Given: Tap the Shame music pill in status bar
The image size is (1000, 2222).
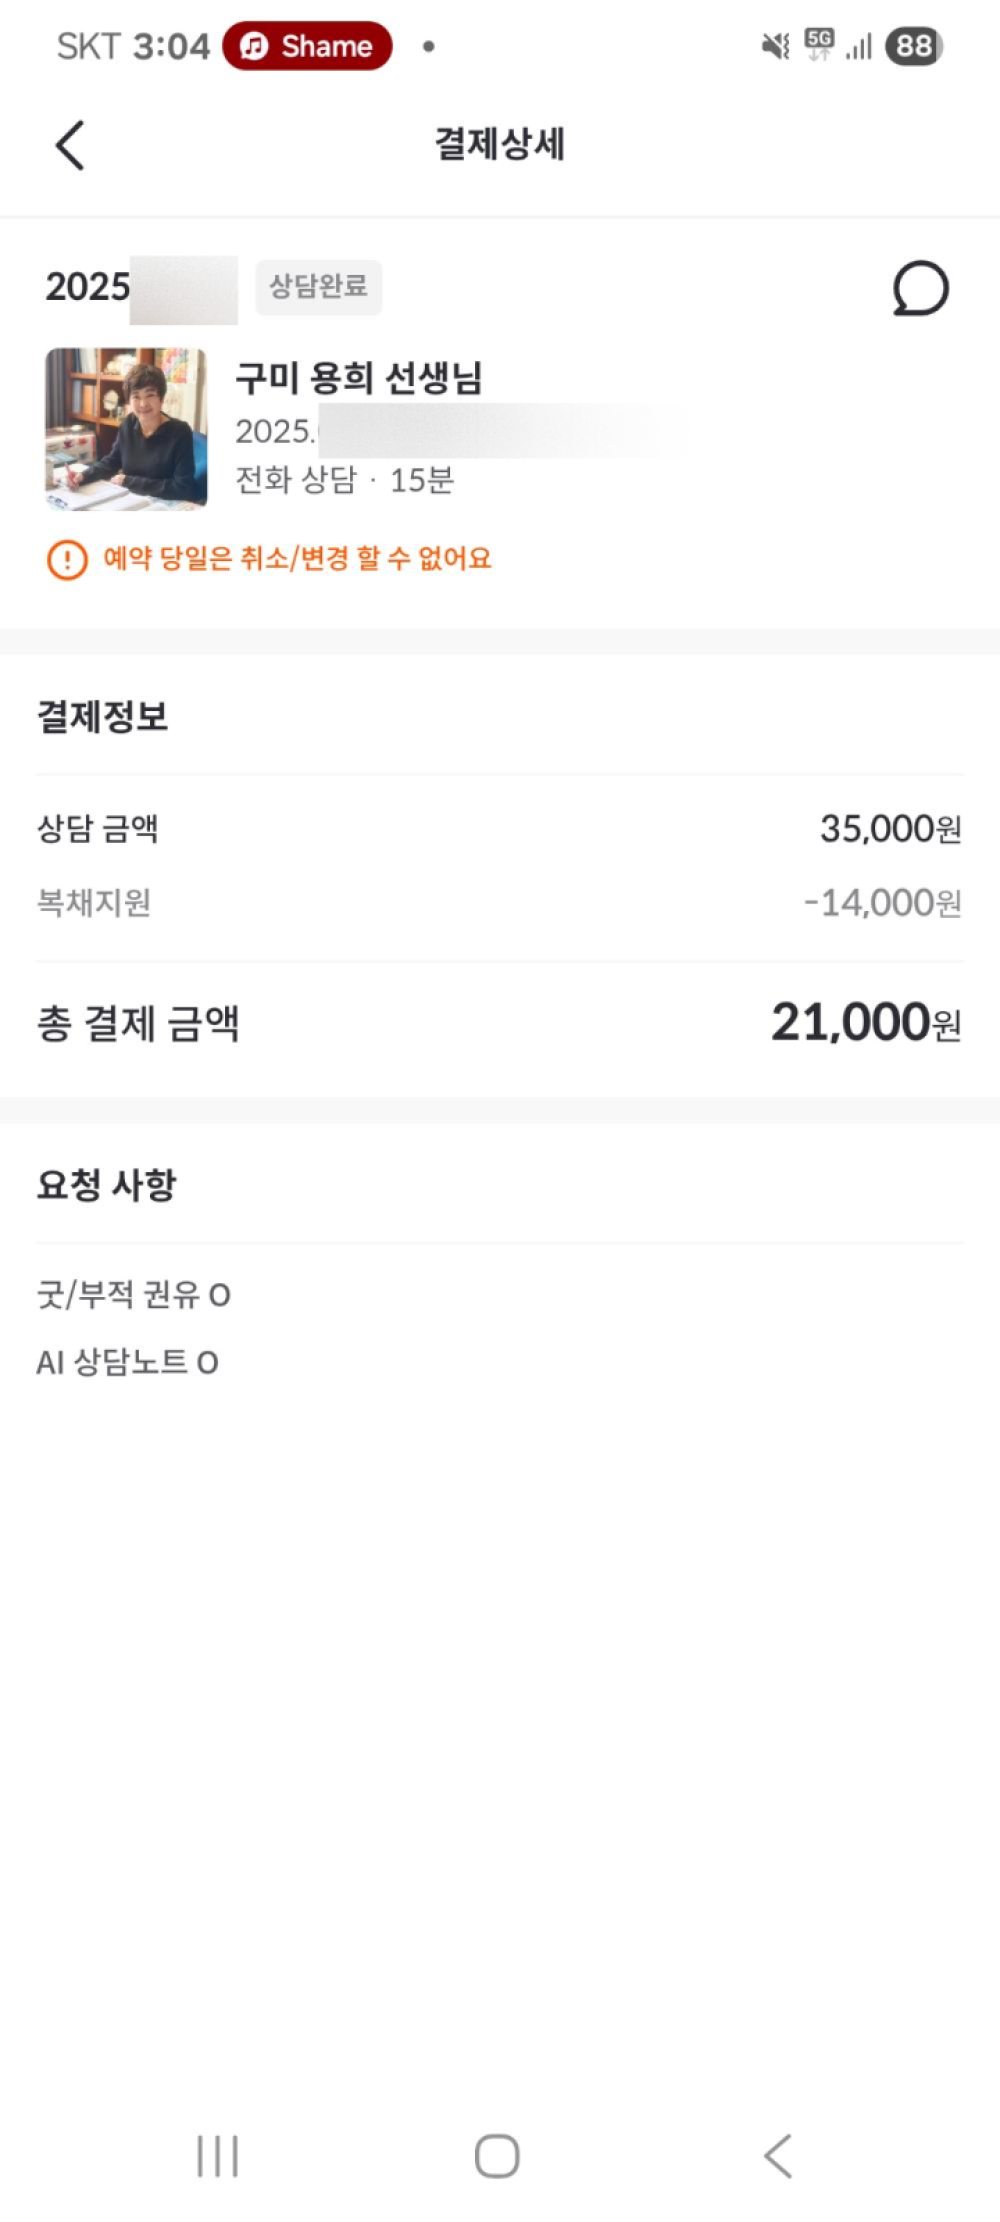Looking at the screenshot, I should (307, 46).
